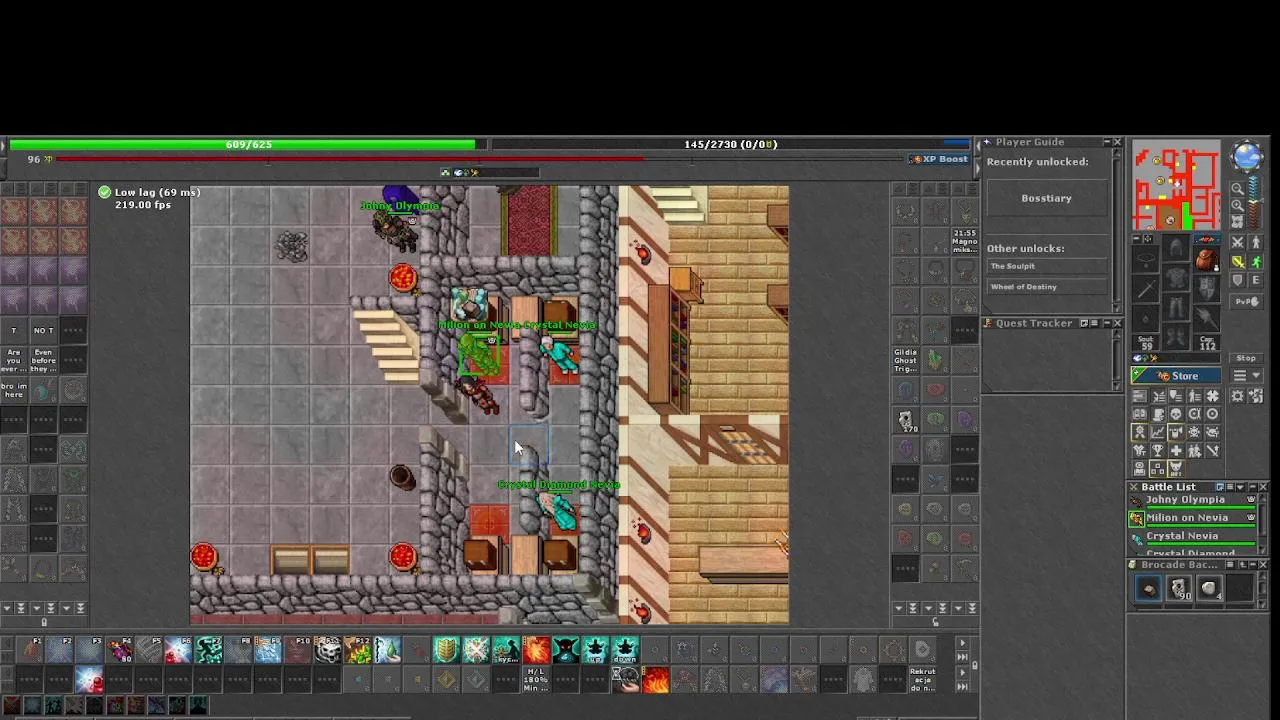Use the skull spell on F11
1280x720 pixels.
[x=329, y=650]
